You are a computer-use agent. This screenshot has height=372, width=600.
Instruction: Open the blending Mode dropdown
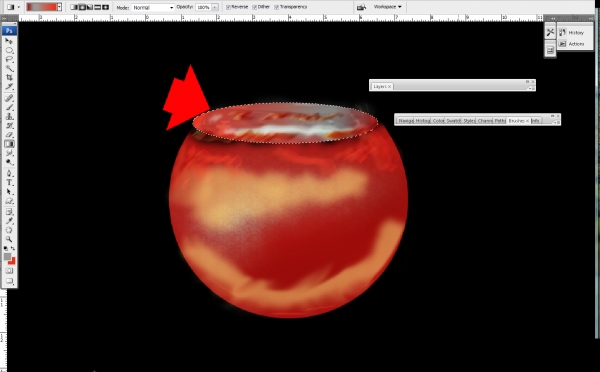[x=153, y=8]
